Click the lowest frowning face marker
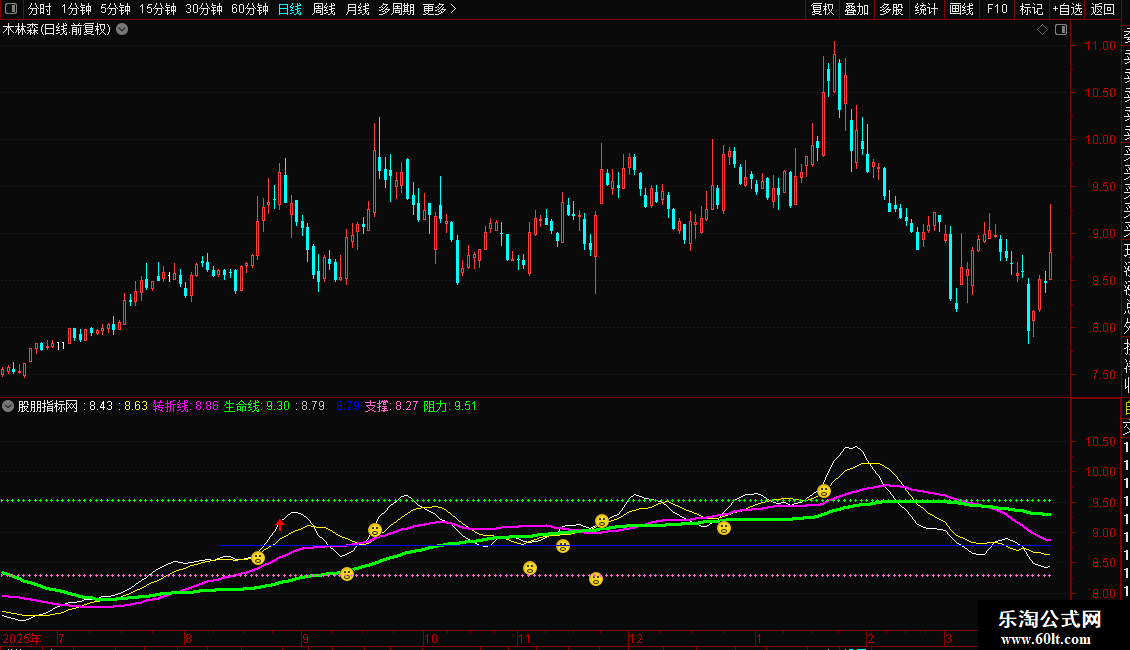 pos(596,579)
